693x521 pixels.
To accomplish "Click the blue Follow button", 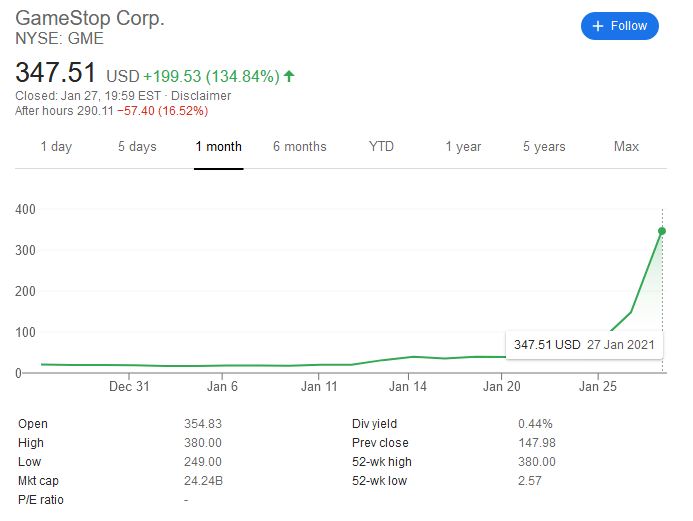I will coord(619,26).
